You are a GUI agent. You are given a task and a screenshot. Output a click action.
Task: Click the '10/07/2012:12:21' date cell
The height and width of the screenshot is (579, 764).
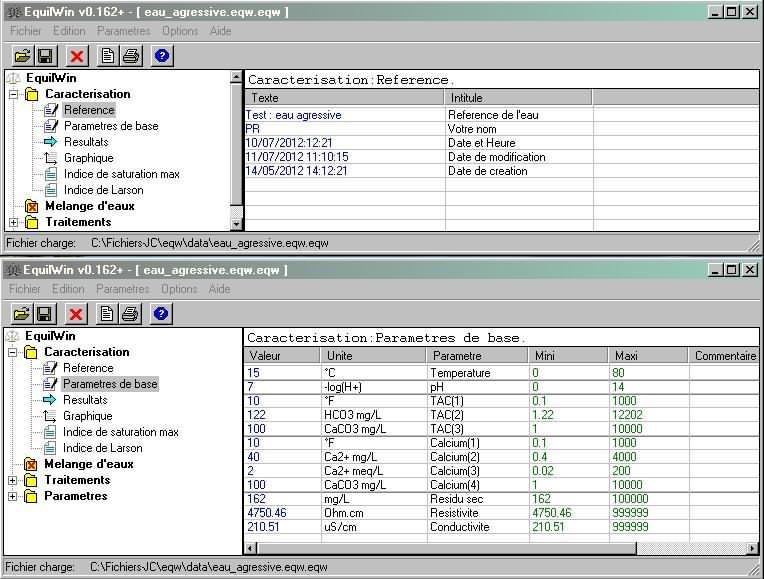click(x=344, y=143)
